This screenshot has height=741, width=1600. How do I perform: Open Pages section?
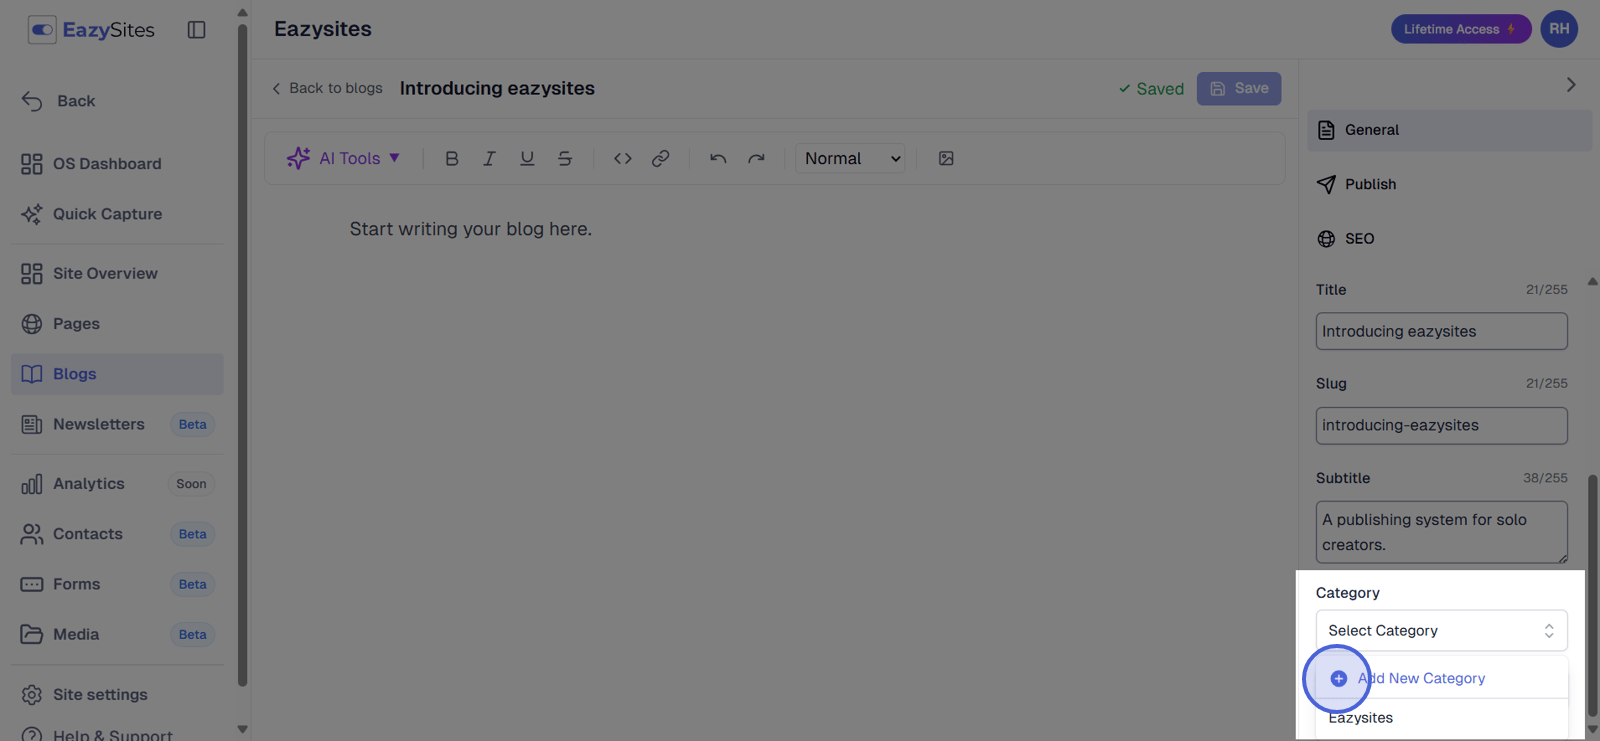pos(117,324)
